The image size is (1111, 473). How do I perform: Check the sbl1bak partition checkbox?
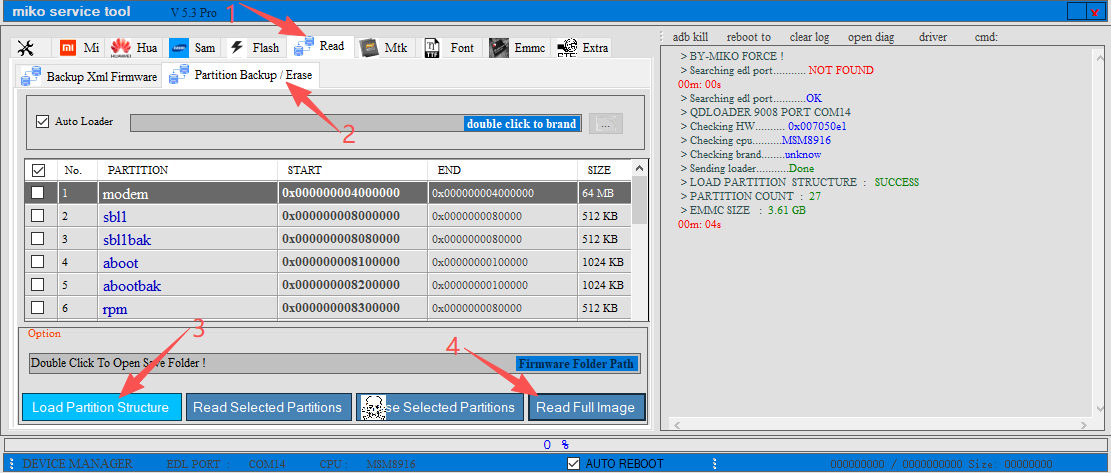(x=38, y=239)
